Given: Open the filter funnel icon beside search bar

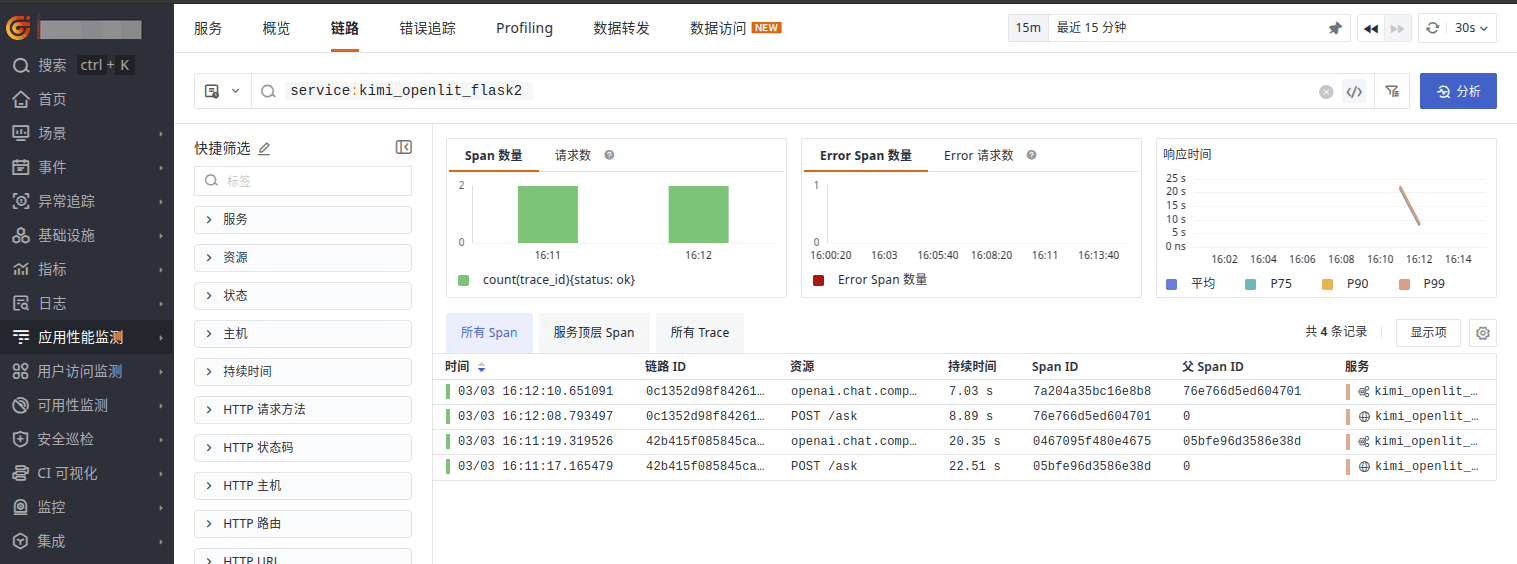Looking at the screenshot, I should point(1392,91).
